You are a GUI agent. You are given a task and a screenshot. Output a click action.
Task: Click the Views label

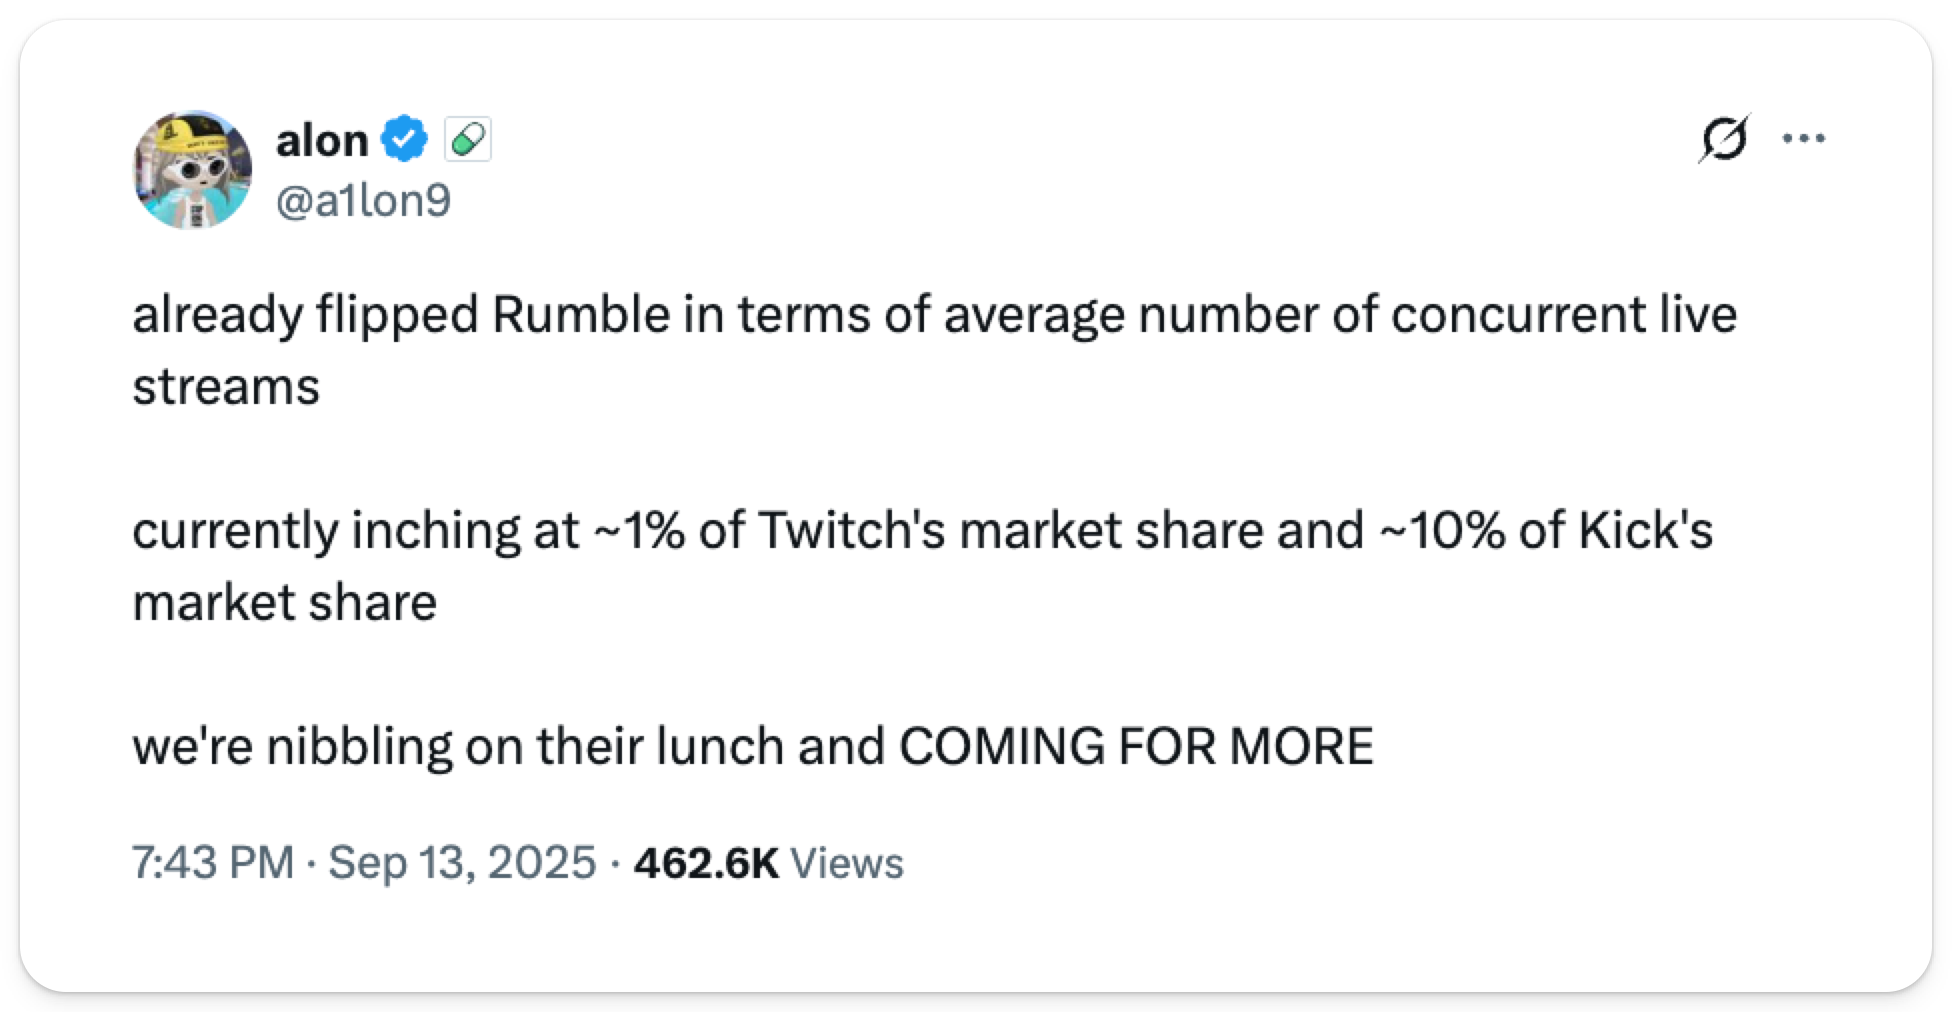847,863
